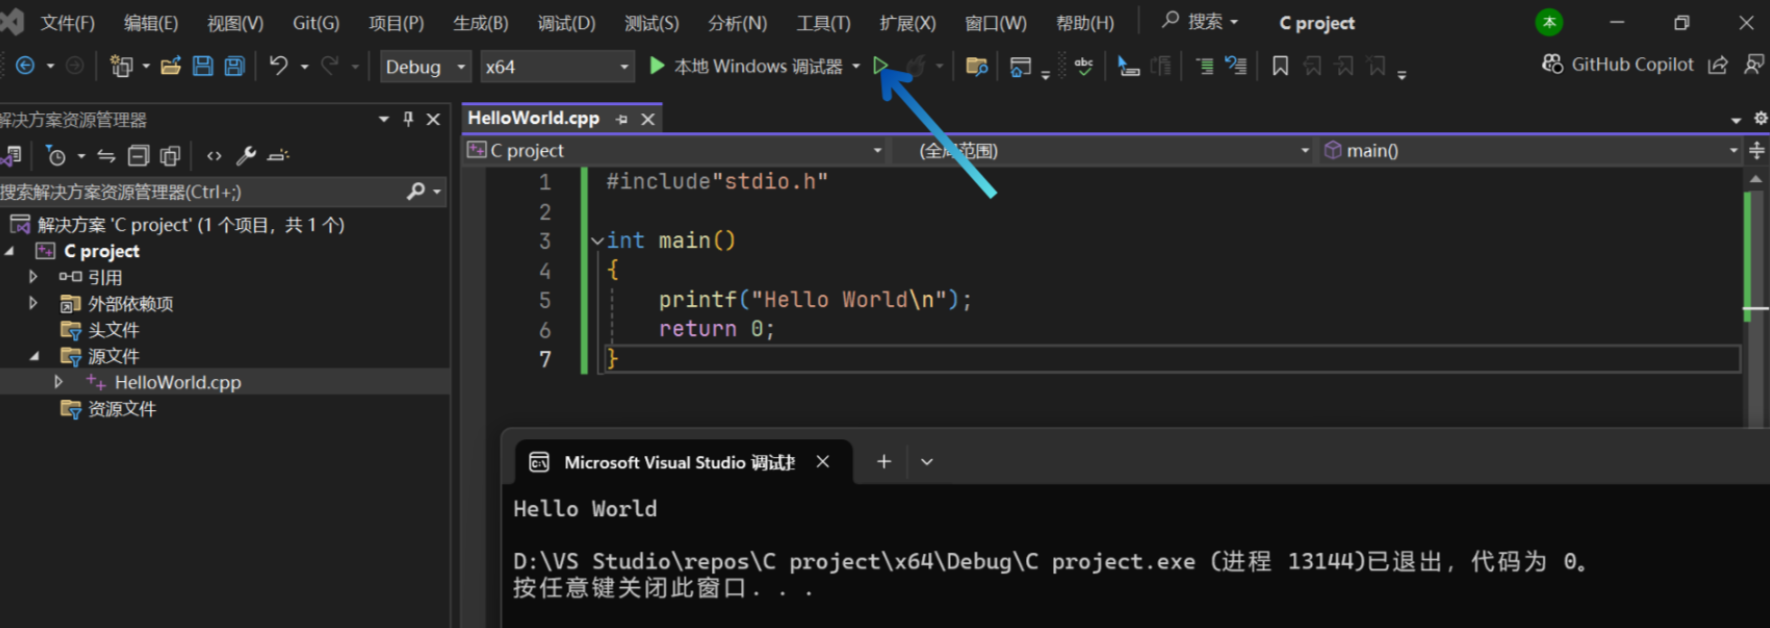Open a file with the folder icon
This screenshot has width=1770, height=628.
click(171, 66)
